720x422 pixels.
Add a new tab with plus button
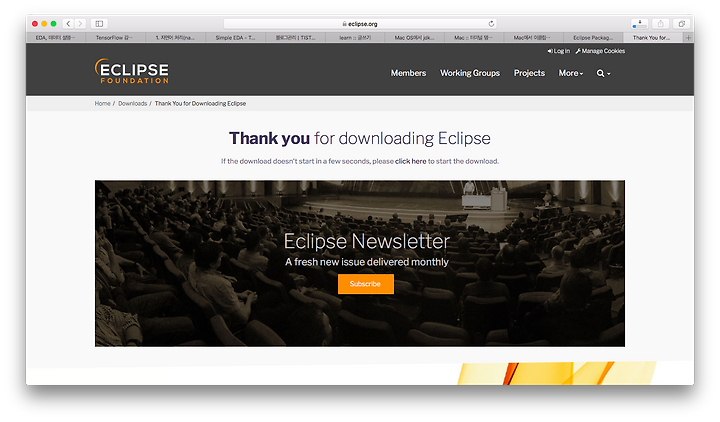(x=688, y=38)
